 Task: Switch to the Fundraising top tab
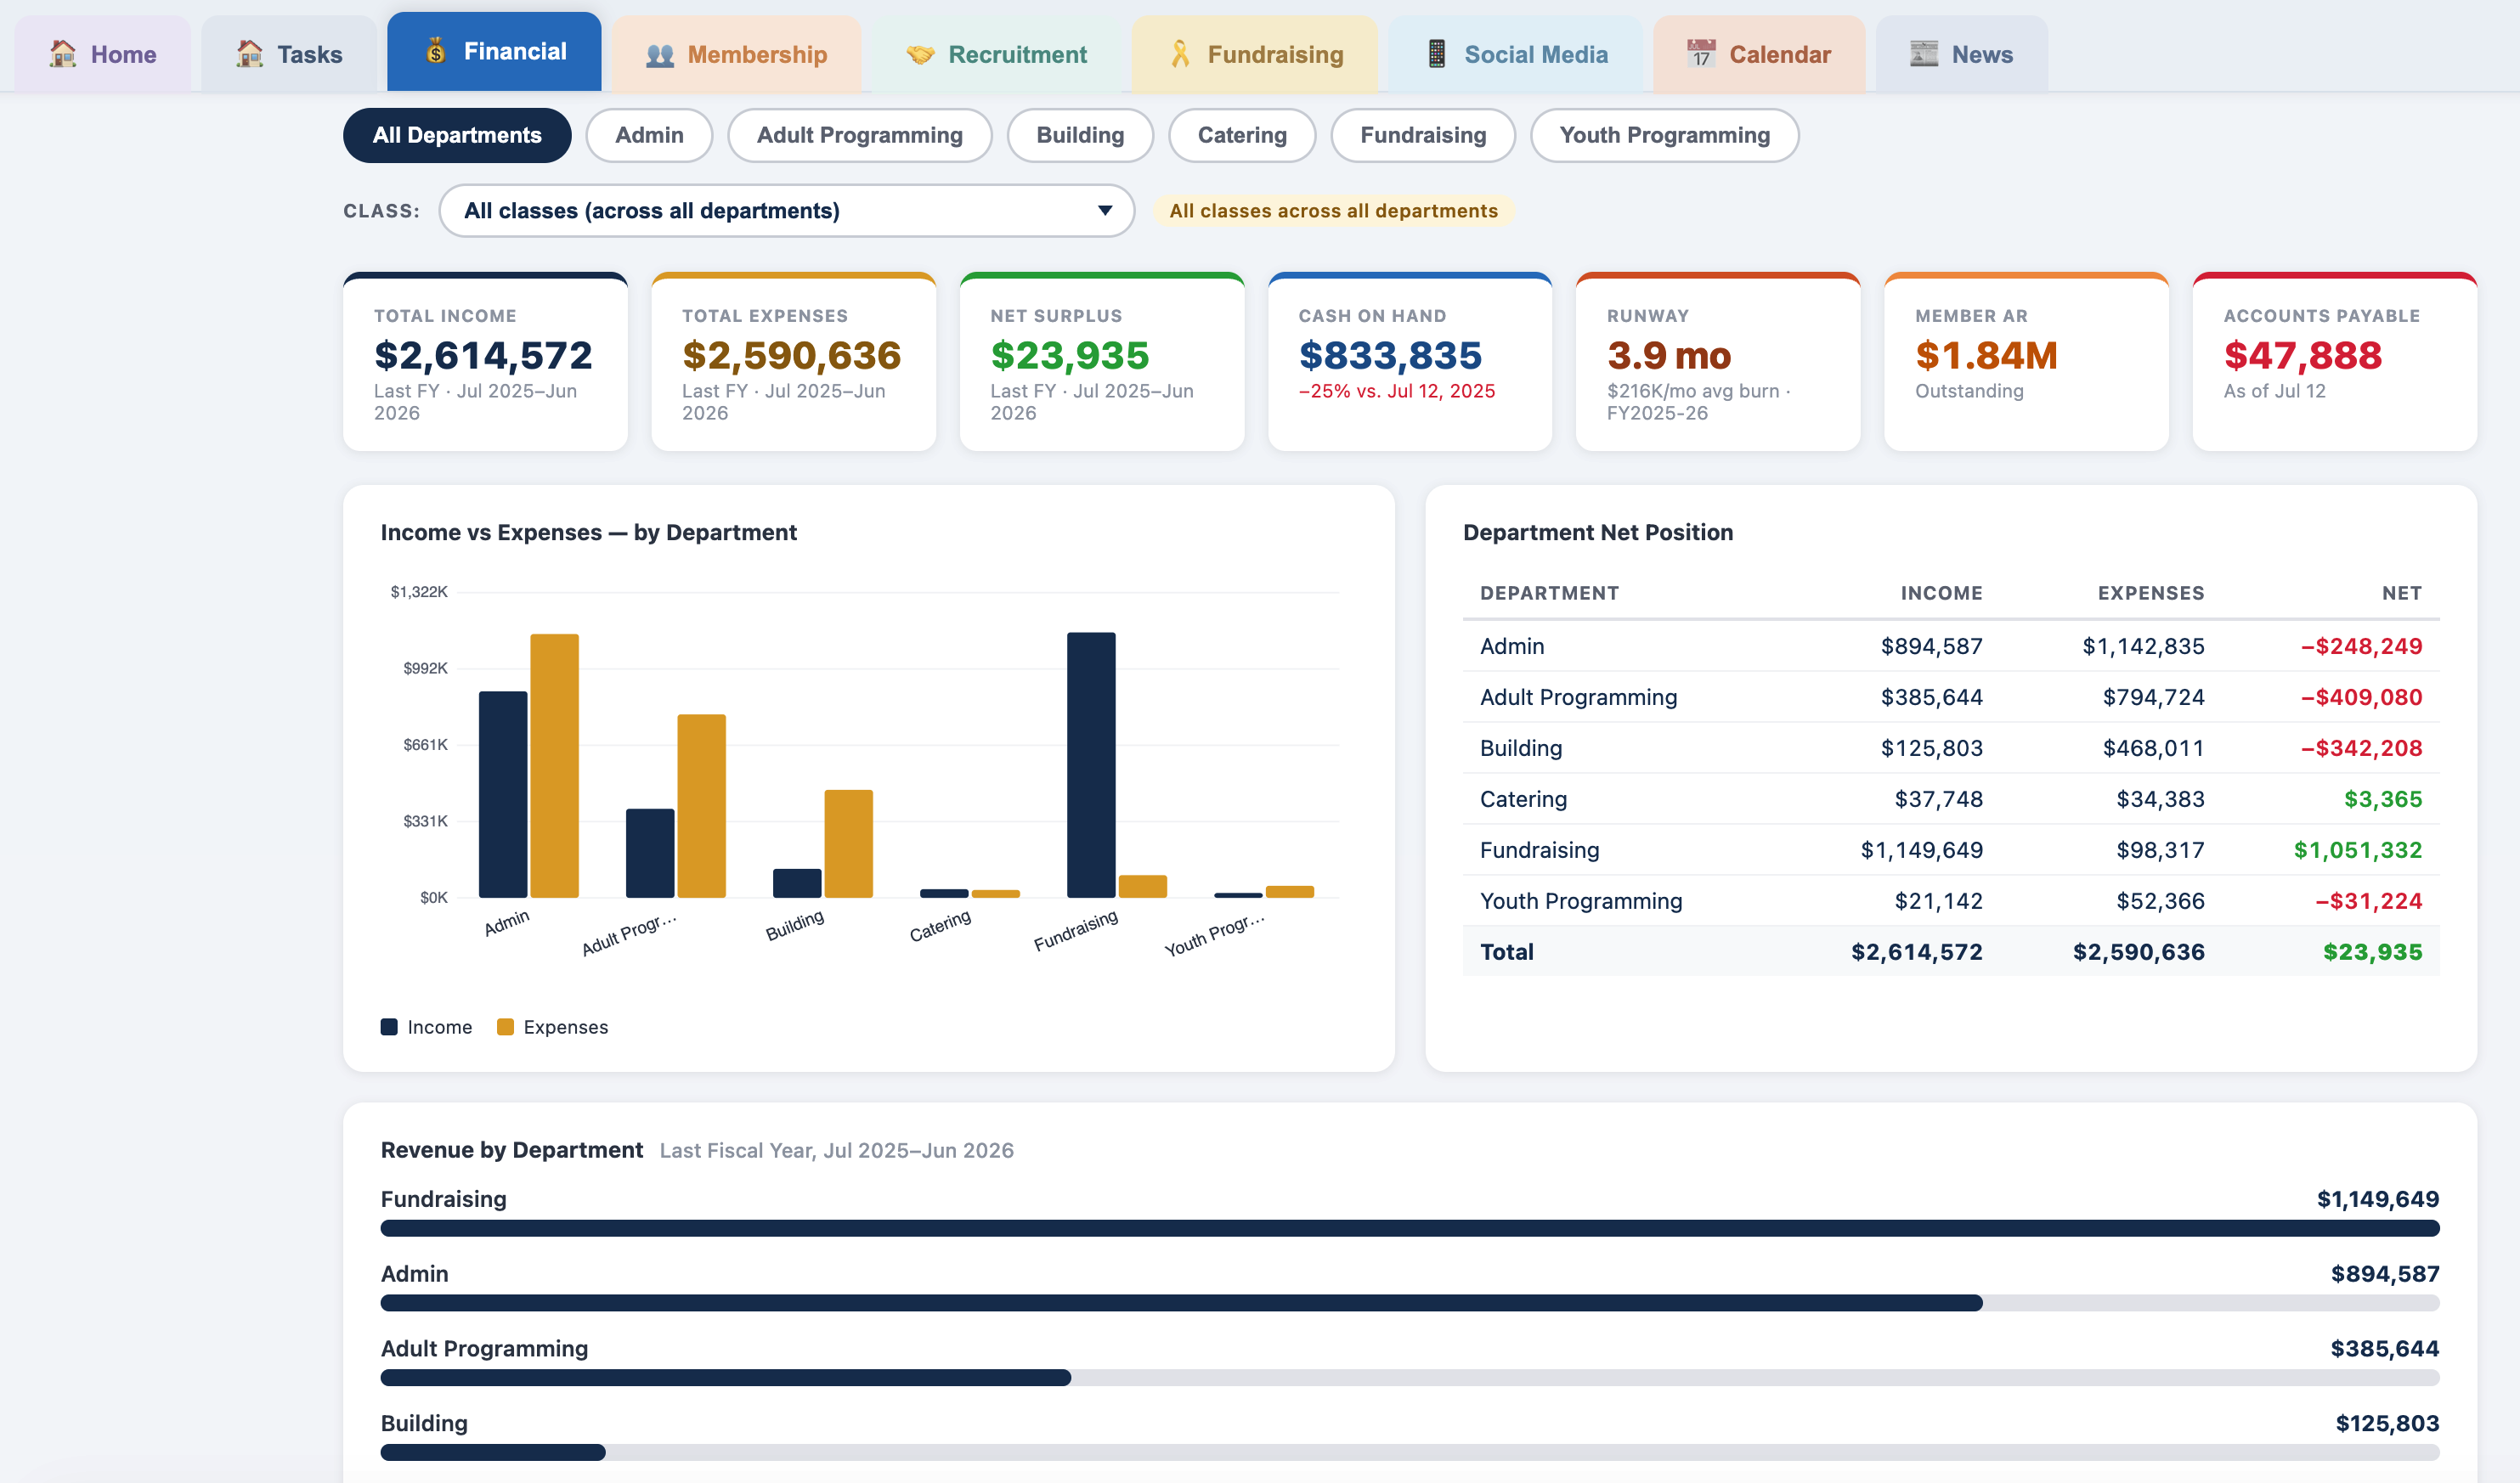point(1255,54)
